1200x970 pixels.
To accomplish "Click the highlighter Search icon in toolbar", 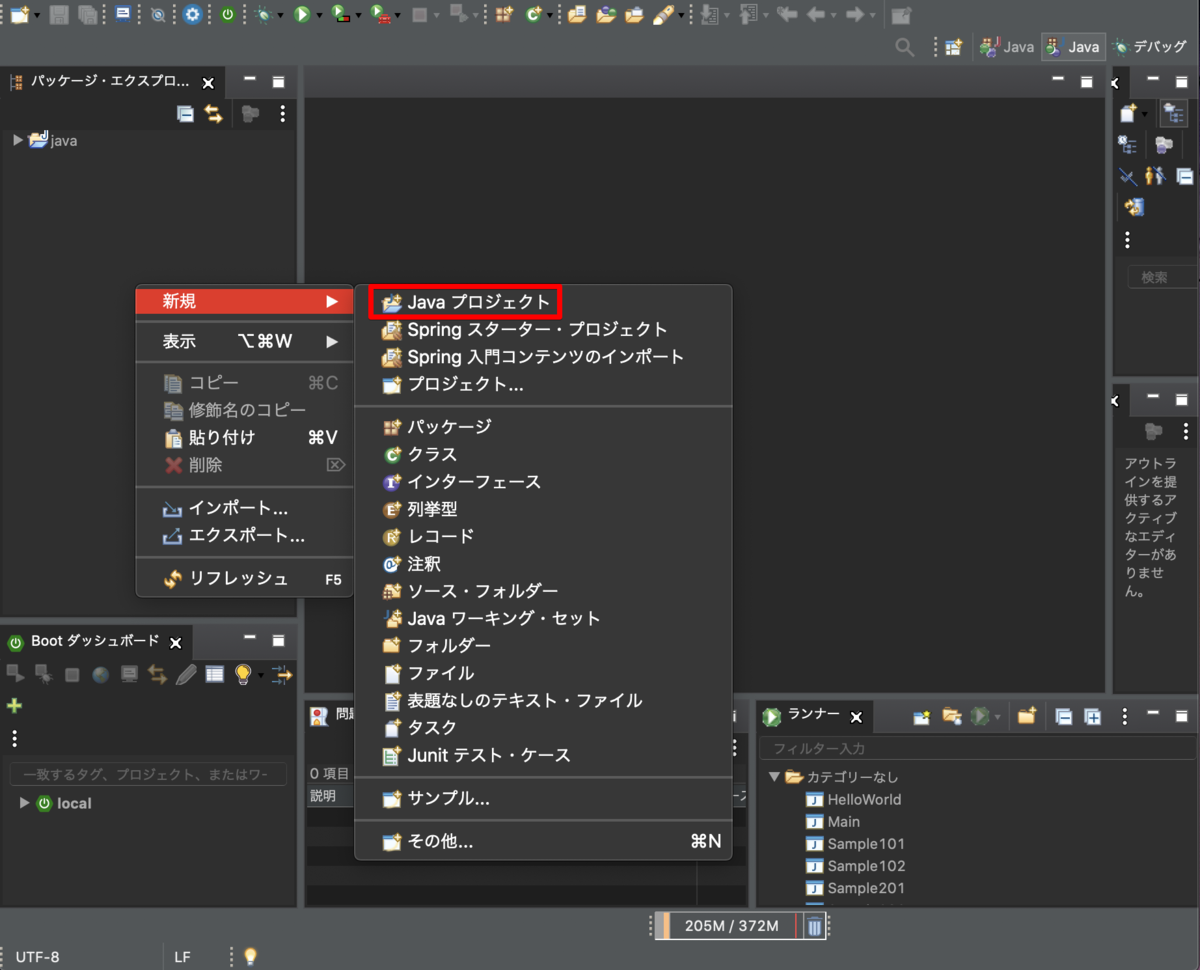I will (662, 15).
